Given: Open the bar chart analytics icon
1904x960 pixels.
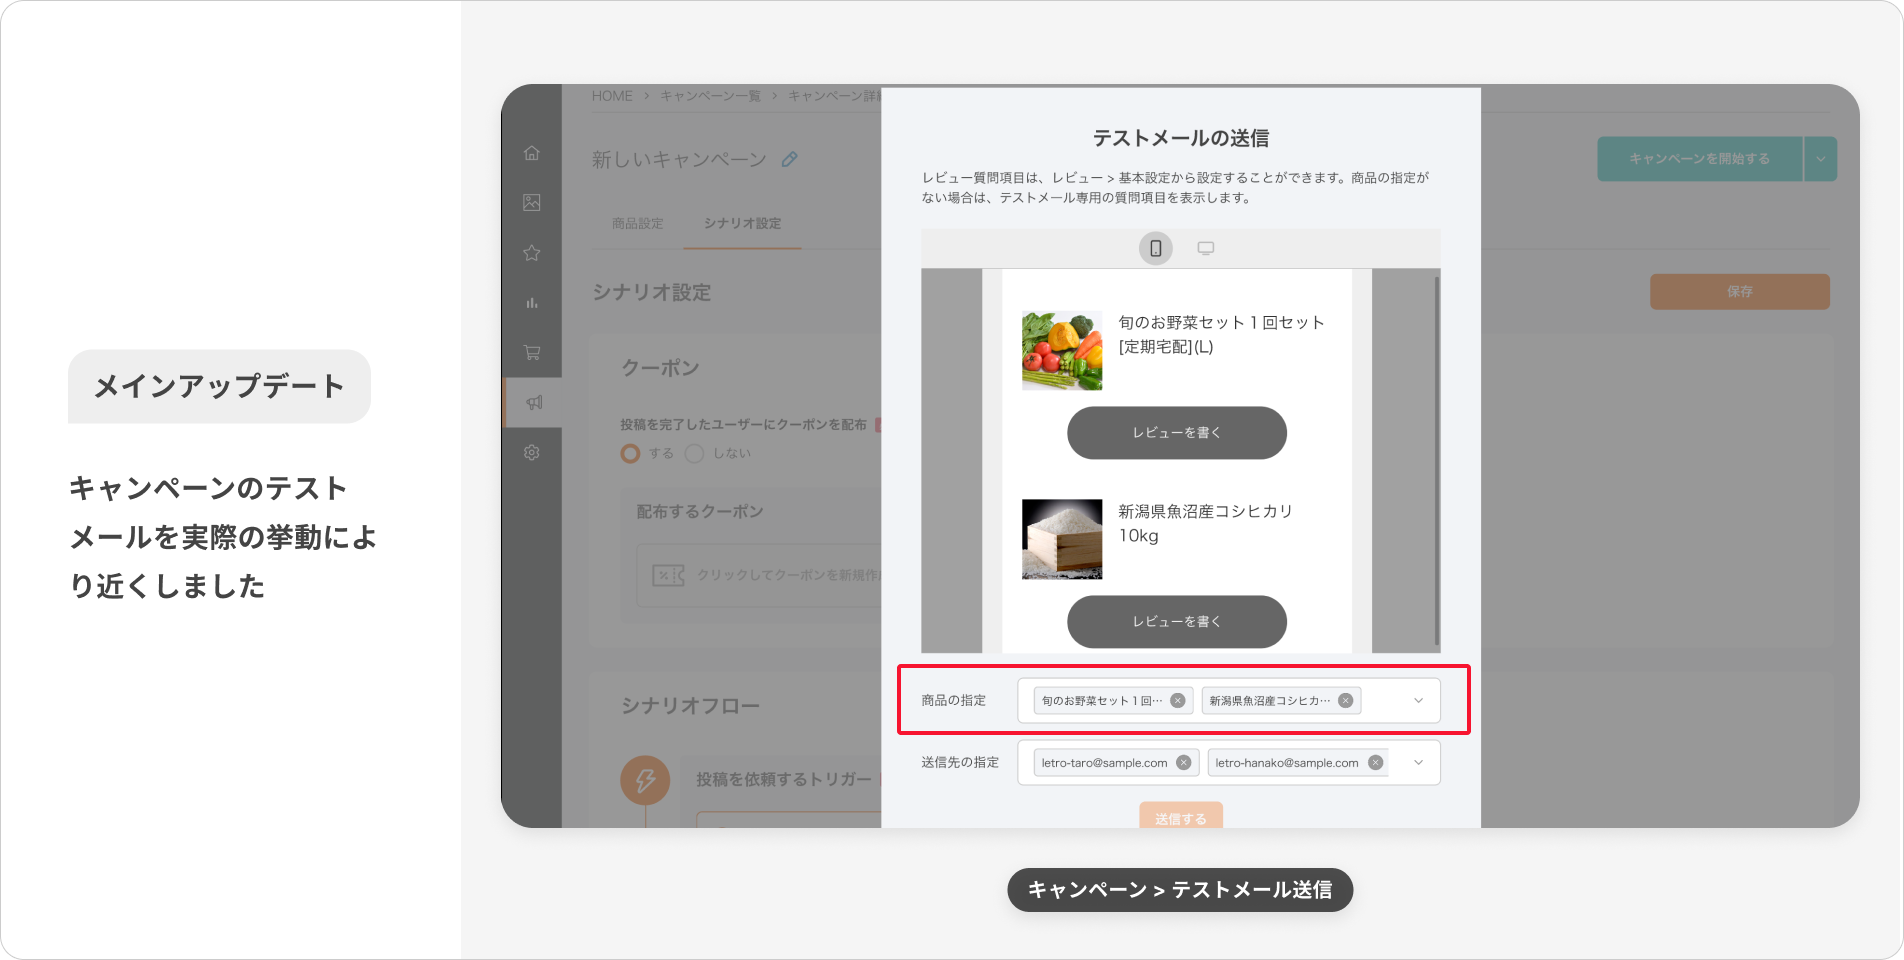Looking at the screenshot, I should point(532,303).
